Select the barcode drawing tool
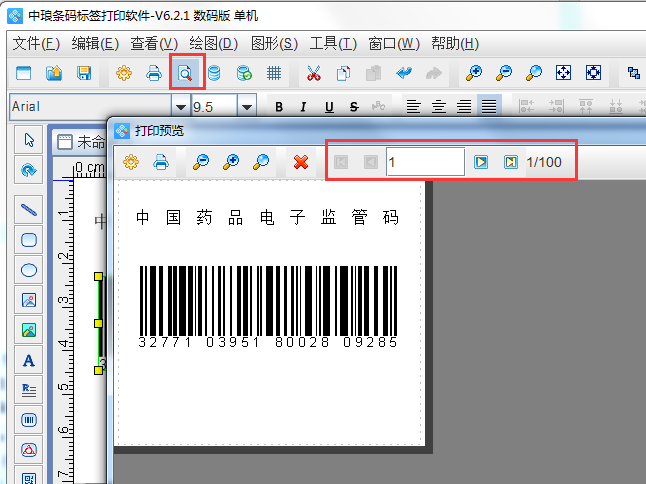Screen dimensions: 646x484 coord(28,420)
